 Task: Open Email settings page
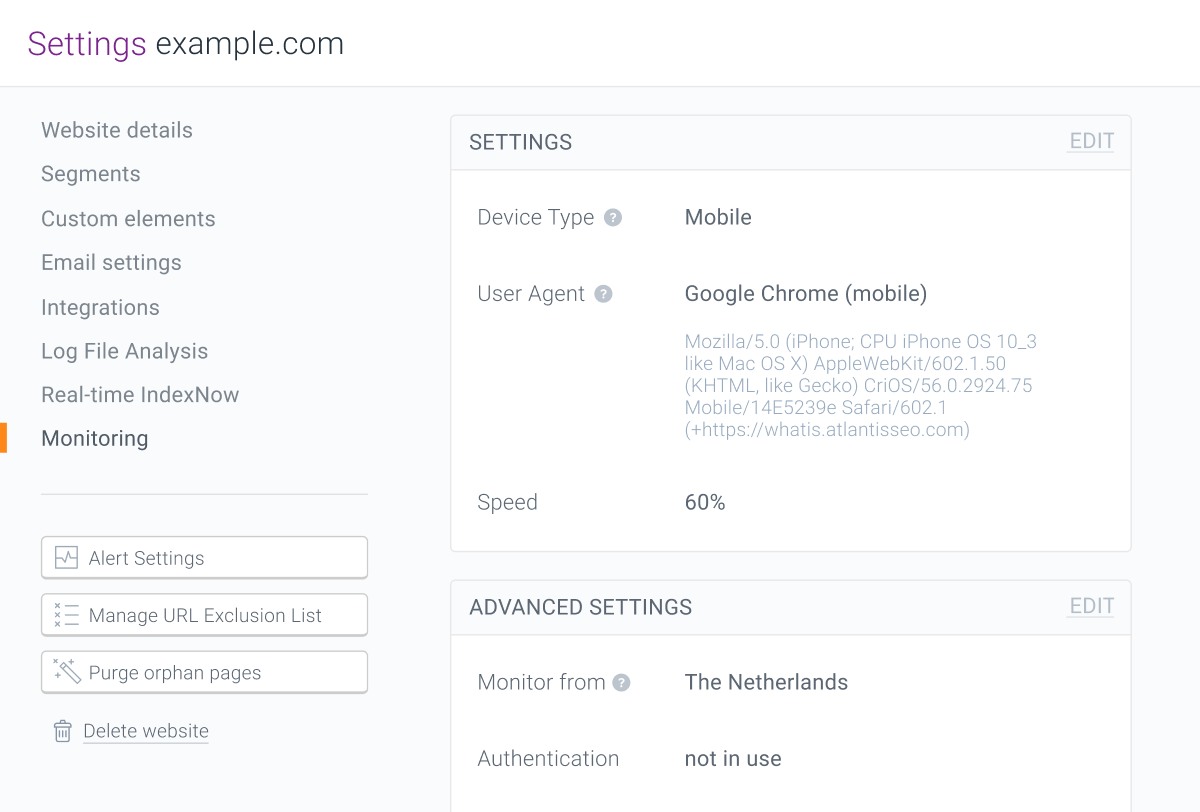[x=111, y=262]
